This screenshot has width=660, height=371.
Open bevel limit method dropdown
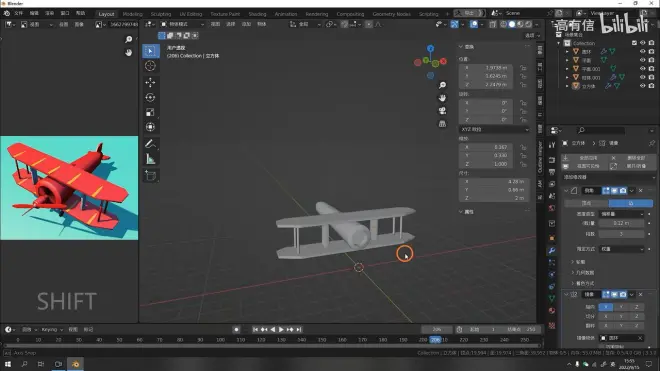(x=622, y=249)
